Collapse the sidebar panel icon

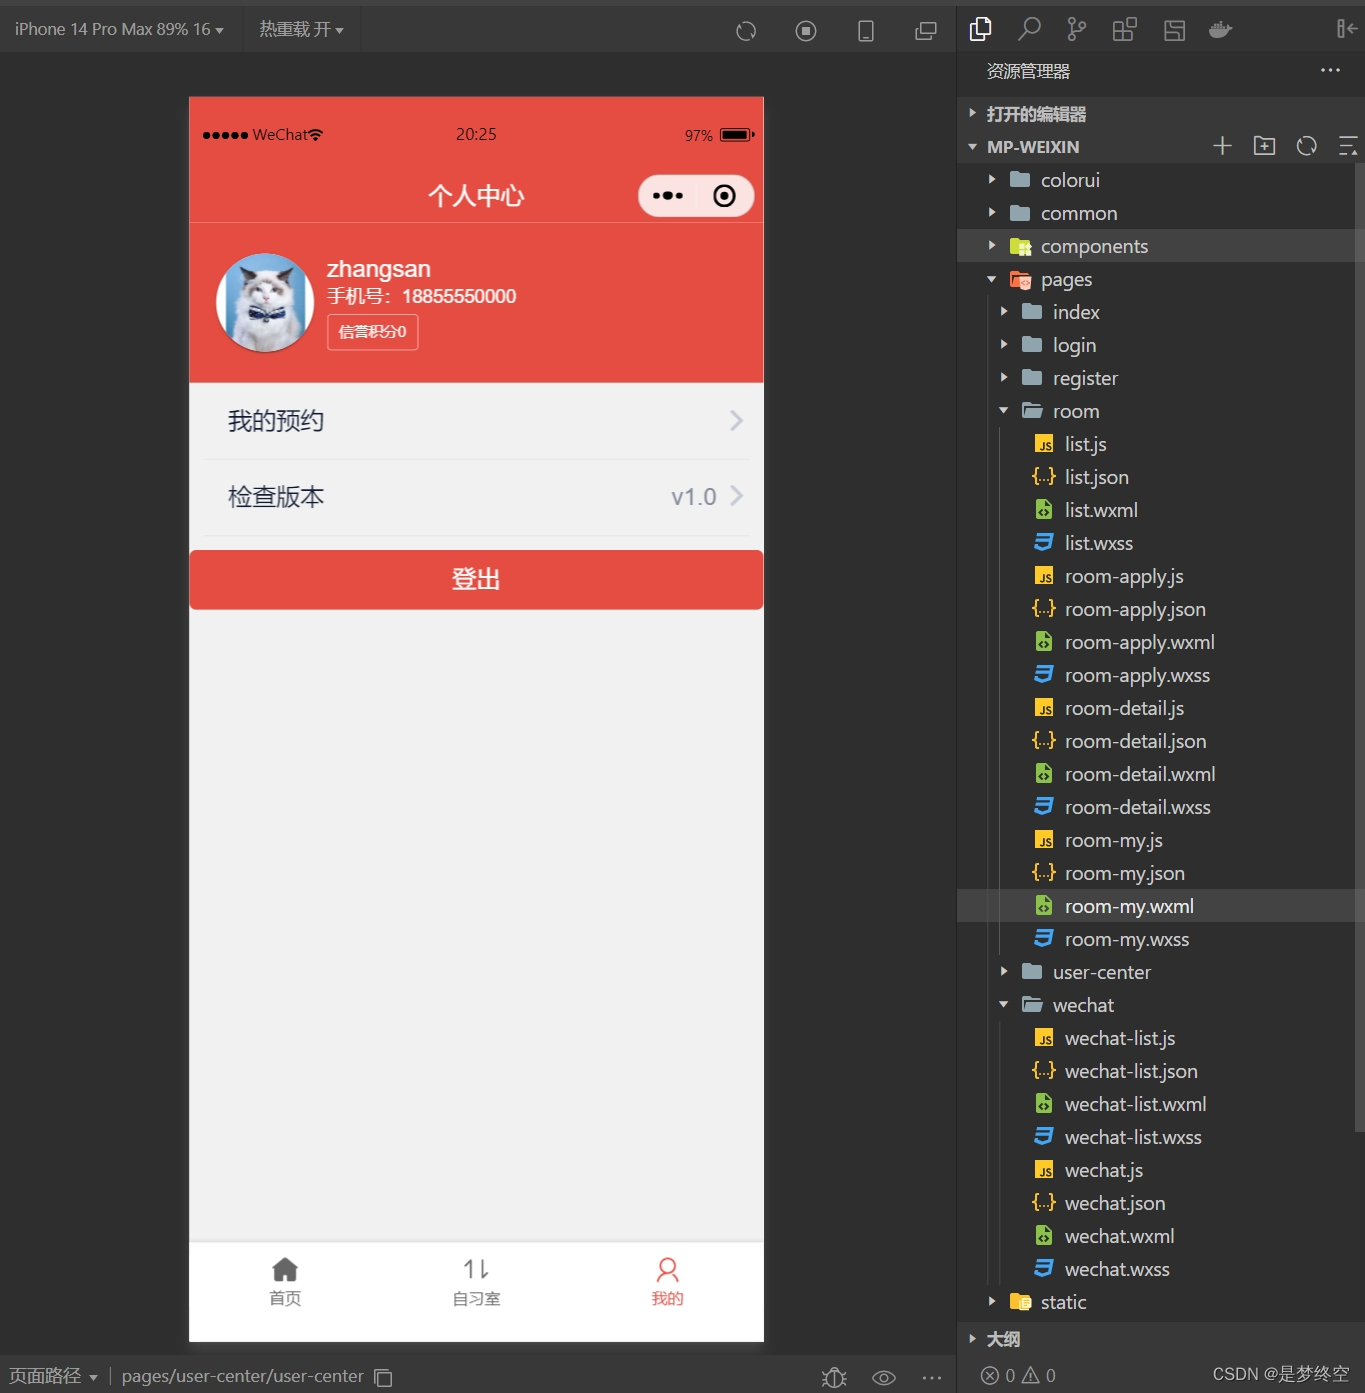pos(1347,29)
